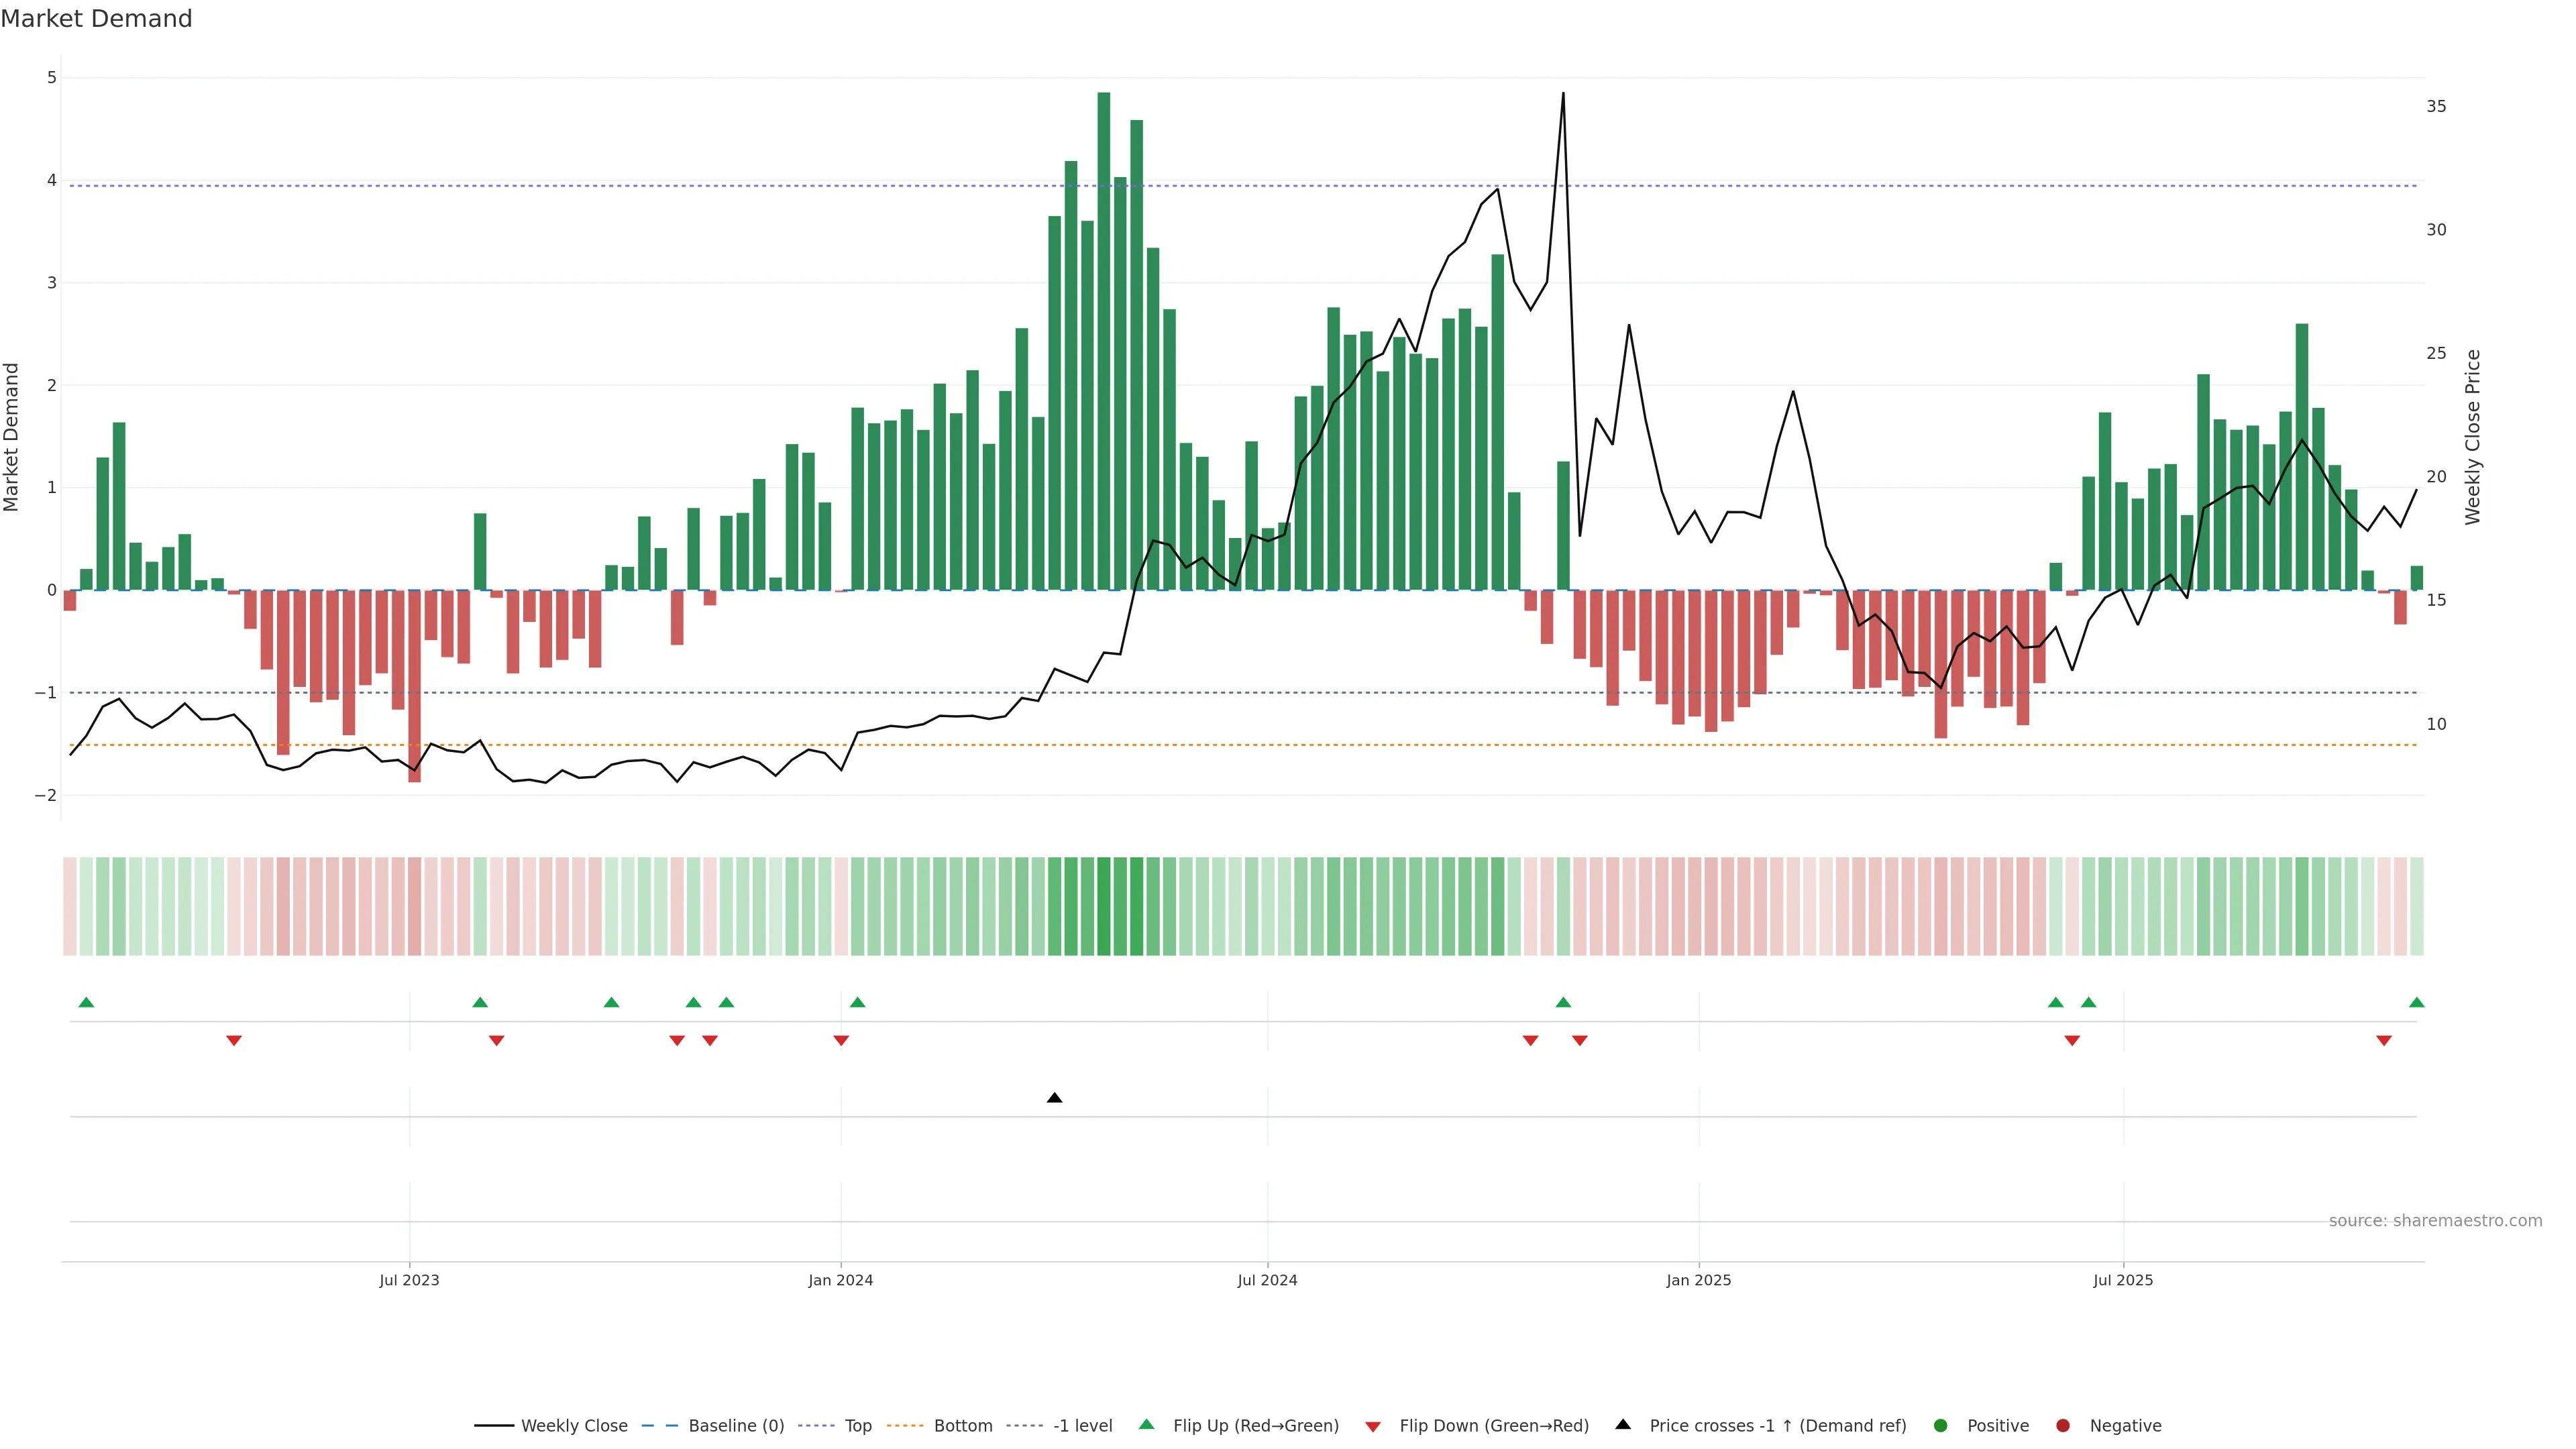Click the Weekly Close Price axis title
Viewport: 2576px width, 1449px height.
click(2473, 437)
